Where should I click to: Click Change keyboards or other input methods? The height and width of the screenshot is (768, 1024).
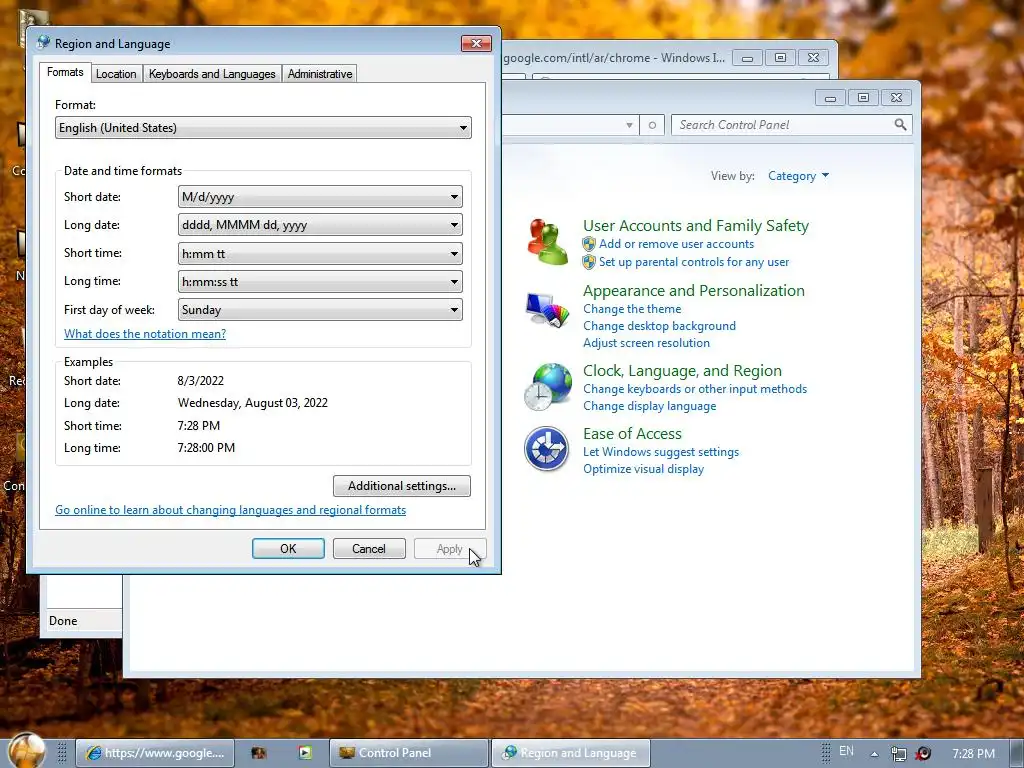pyautogui.click(x=695, y=389)
